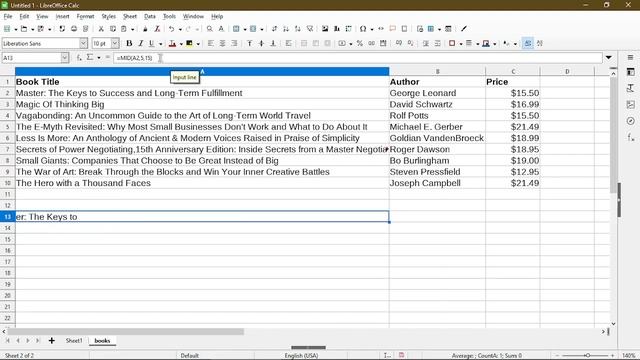
Task: Open the sidebar Navigator compass icon
Action: pos(631,121)
